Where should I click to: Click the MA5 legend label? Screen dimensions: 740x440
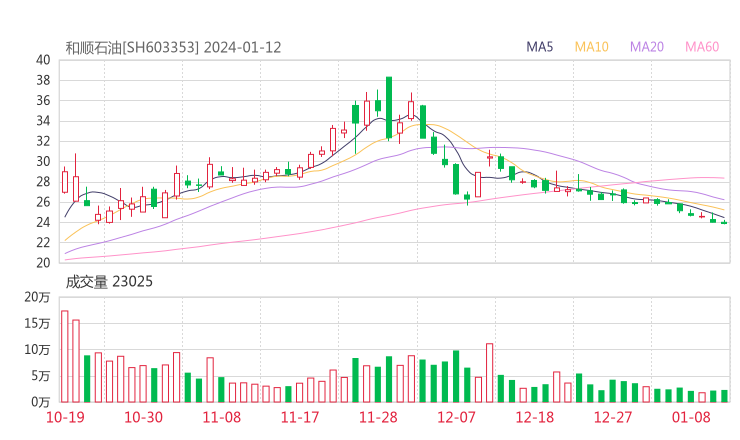[x=539, y=47]
